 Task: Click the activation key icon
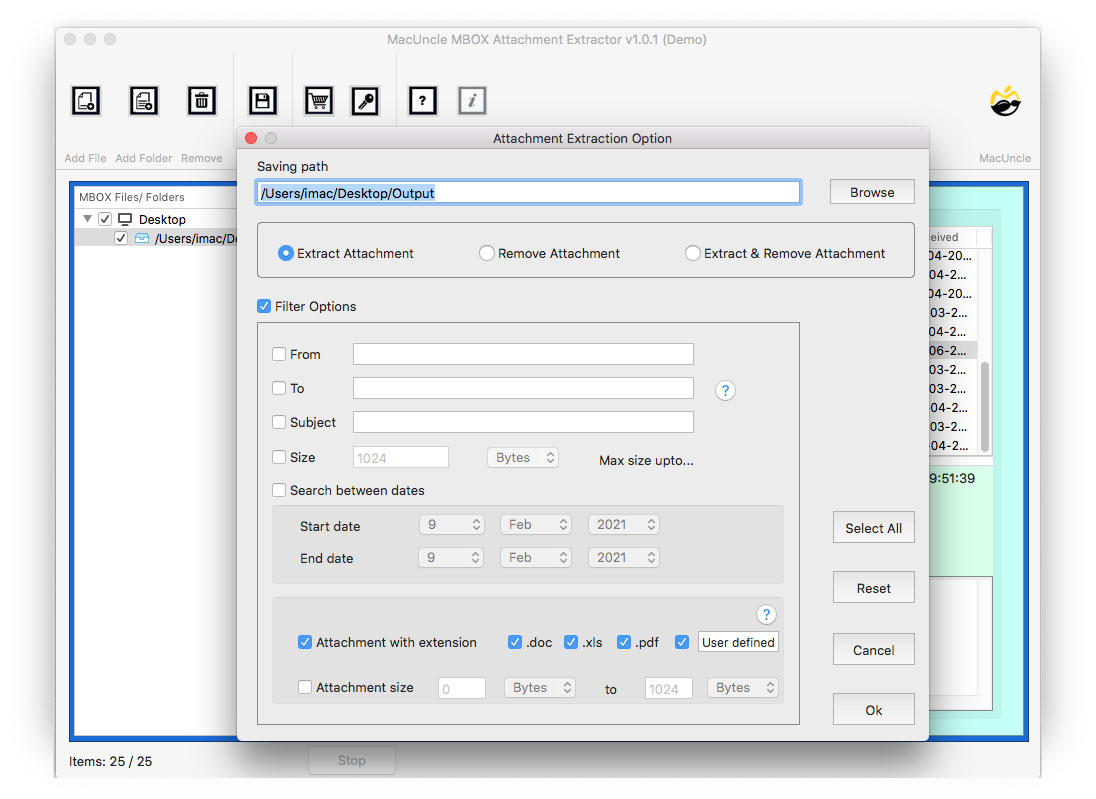coord(365,100)
